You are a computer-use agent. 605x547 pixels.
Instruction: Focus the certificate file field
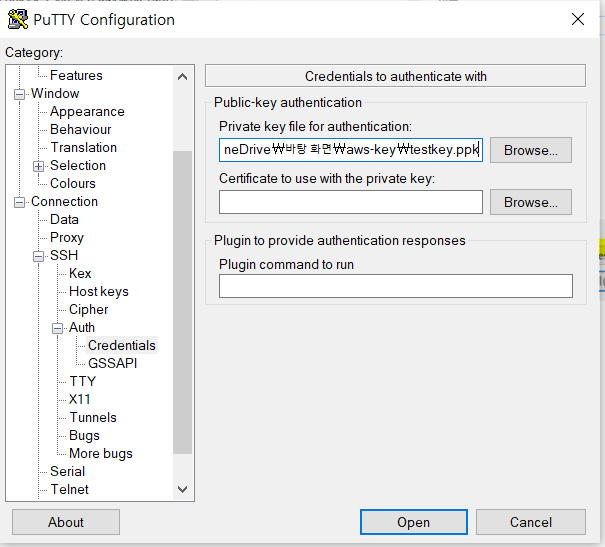point(351,202)
